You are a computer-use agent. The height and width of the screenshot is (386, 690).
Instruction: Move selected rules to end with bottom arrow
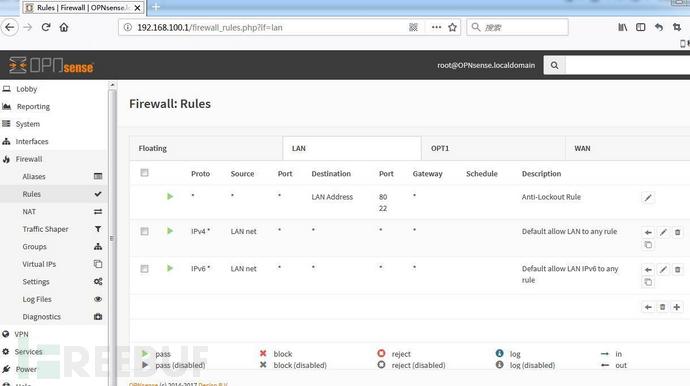coord(648,307)
